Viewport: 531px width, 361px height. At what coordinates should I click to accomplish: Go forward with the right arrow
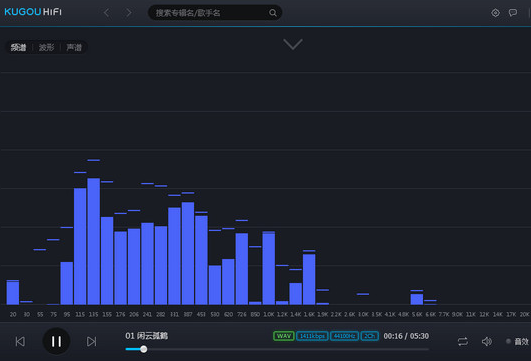pos(129,13)
